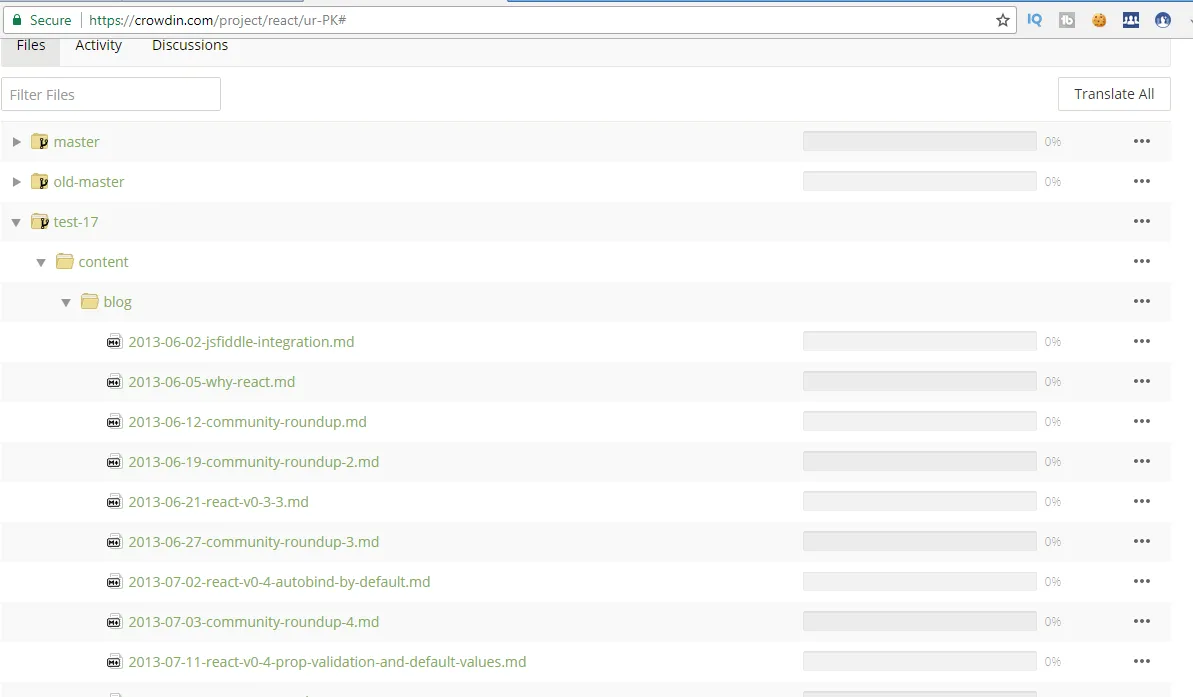Image resolution: width=1193 pixels, height=697 pixels.
Task: Open 2013-06-05-why-react.md file
Action: (212, 382)
